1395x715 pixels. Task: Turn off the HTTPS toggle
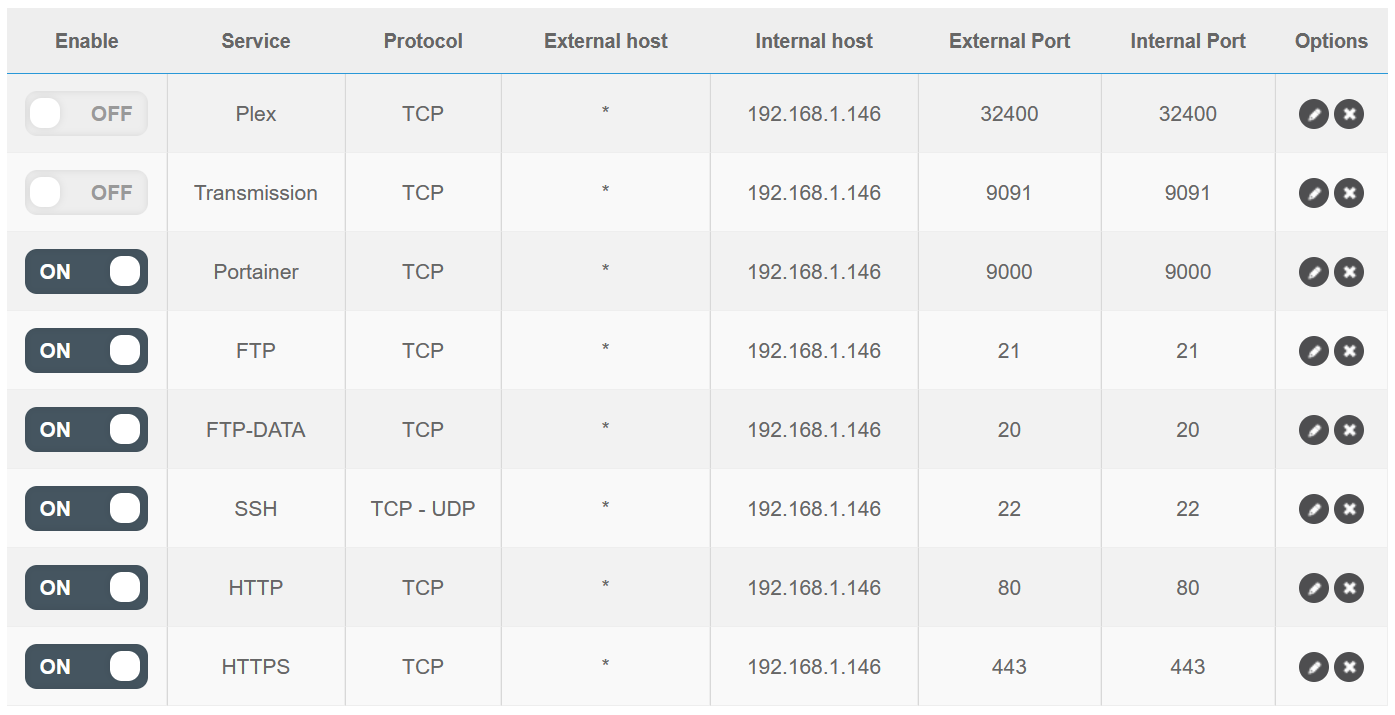[86, 667]
